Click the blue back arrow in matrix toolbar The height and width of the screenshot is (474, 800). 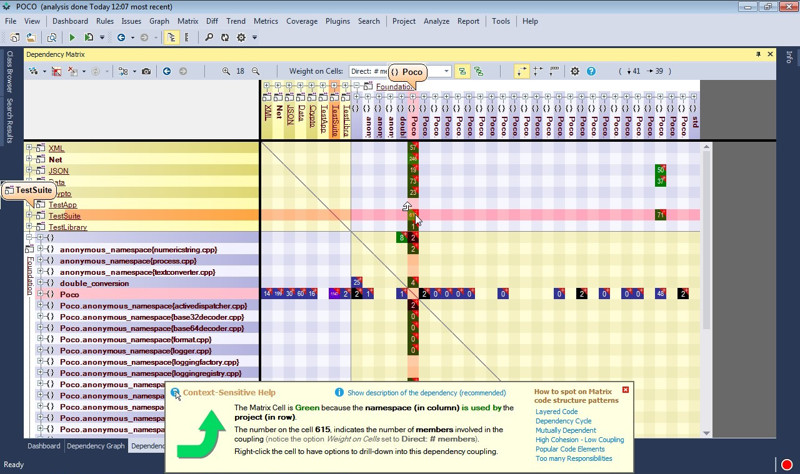[167, 71]
